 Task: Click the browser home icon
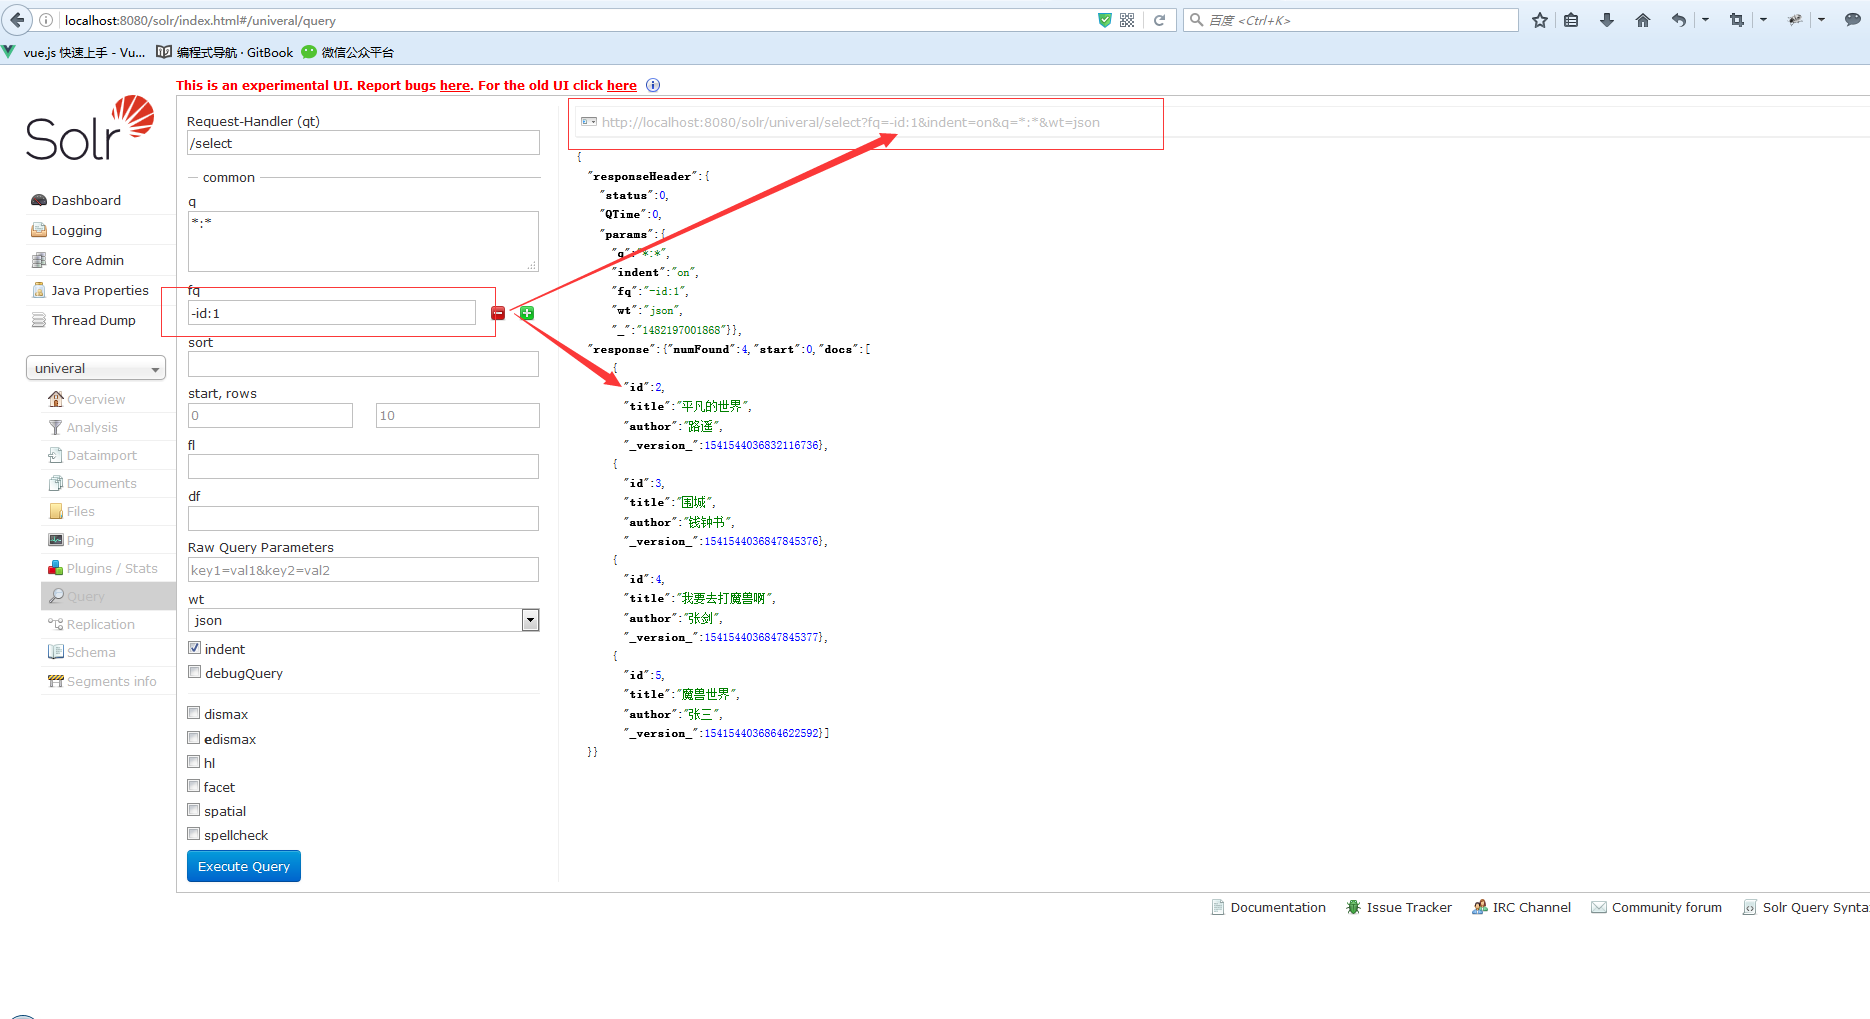click(x=1643, y=20)
